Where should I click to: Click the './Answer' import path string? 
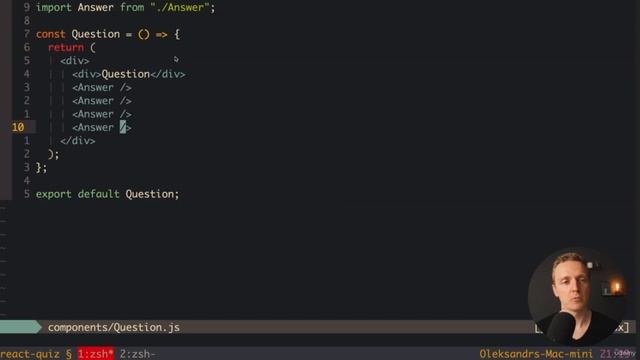coord(180,7)
